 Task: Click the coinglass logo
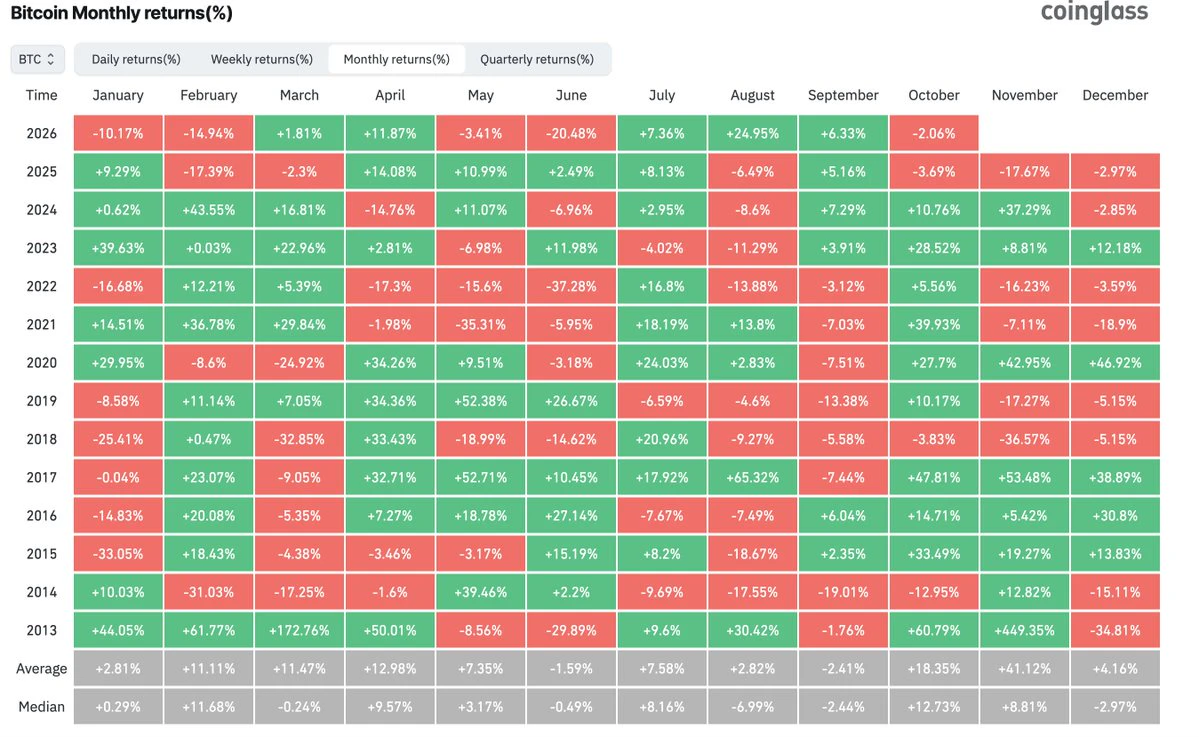click(x=1094, y=12)
